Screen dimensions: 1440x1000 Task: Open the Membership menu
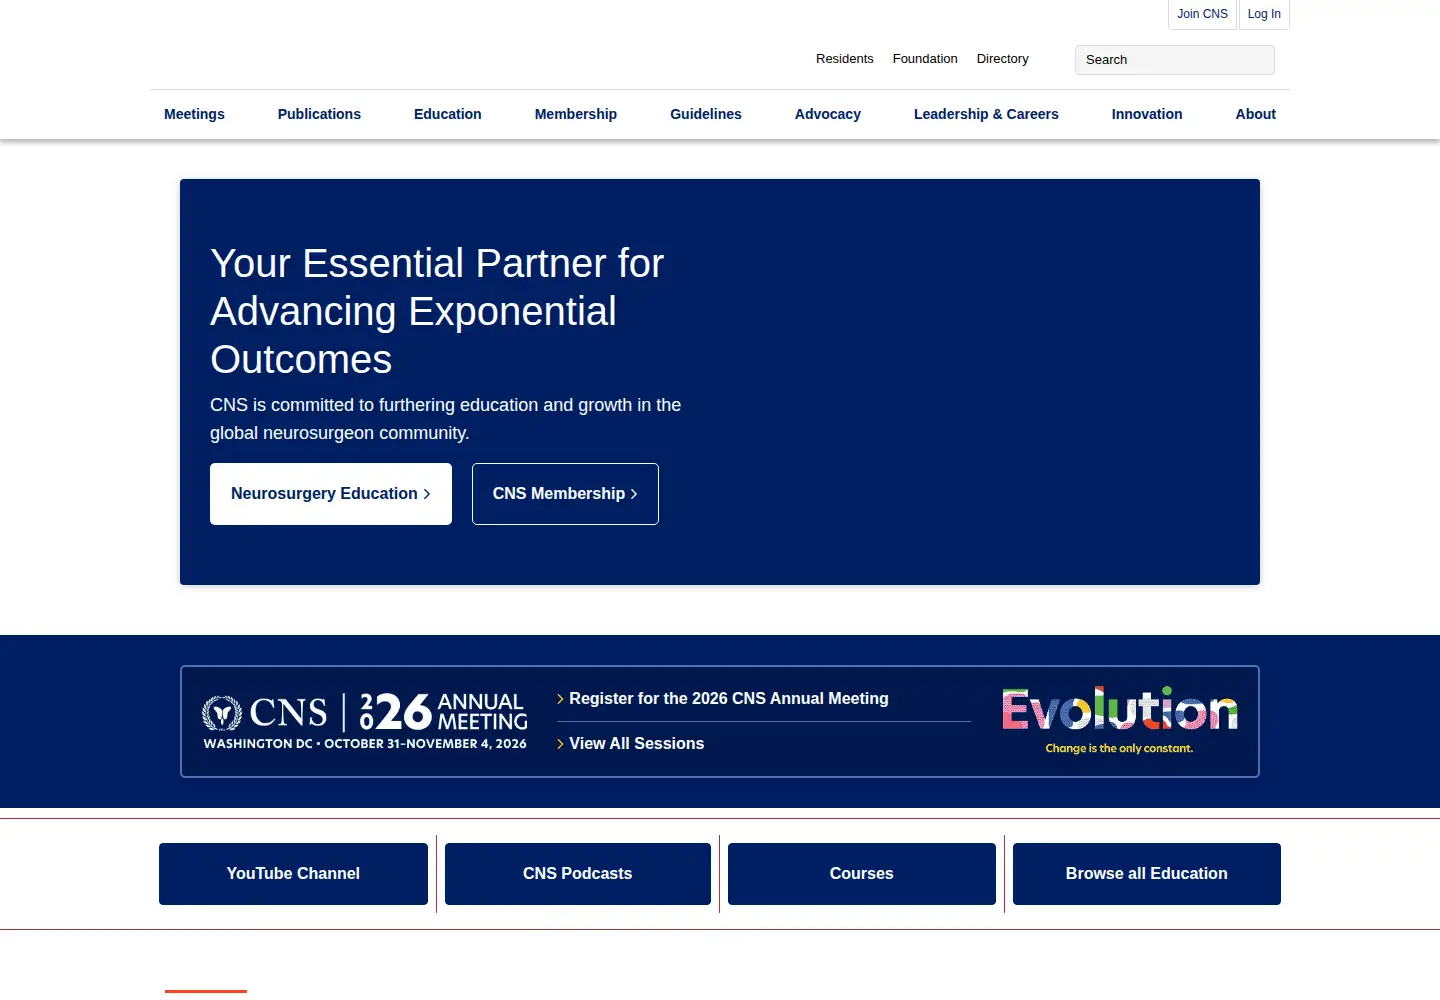[576, 114]
